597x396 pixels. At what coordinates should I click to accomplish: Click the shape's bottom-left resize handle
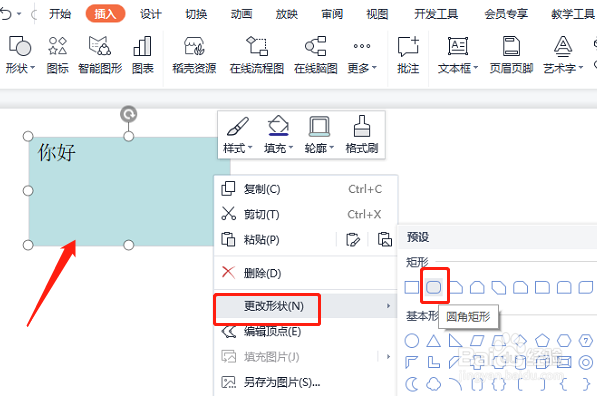pos(28,245)
